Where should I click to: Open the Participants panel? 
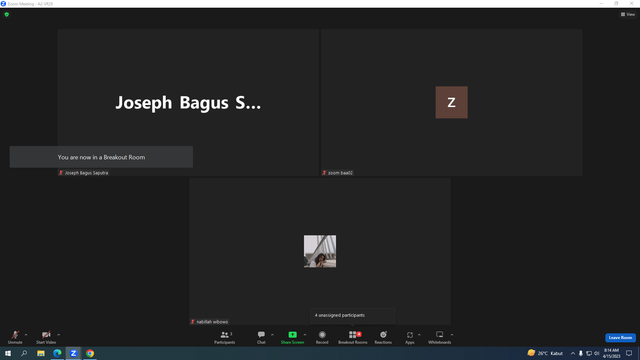point(224,337)
